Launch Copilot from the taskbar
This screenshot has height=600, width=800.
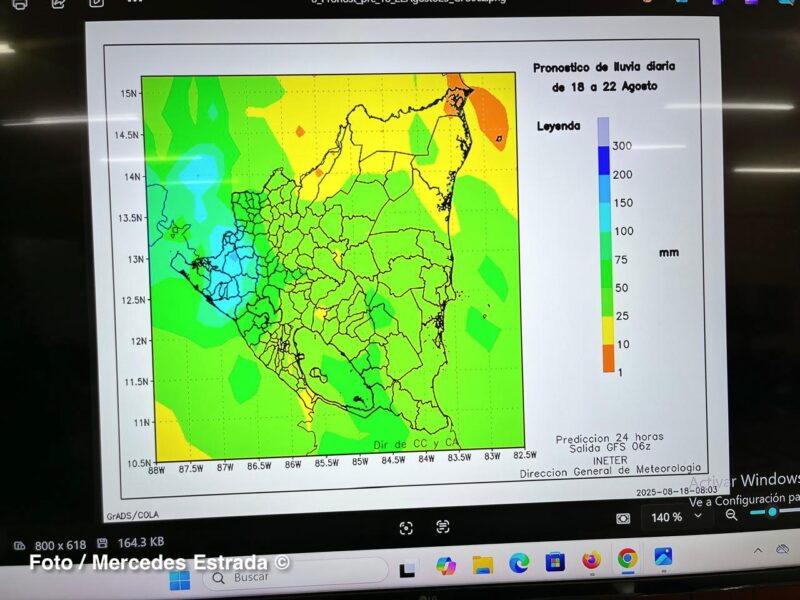(x=446, y=566)
